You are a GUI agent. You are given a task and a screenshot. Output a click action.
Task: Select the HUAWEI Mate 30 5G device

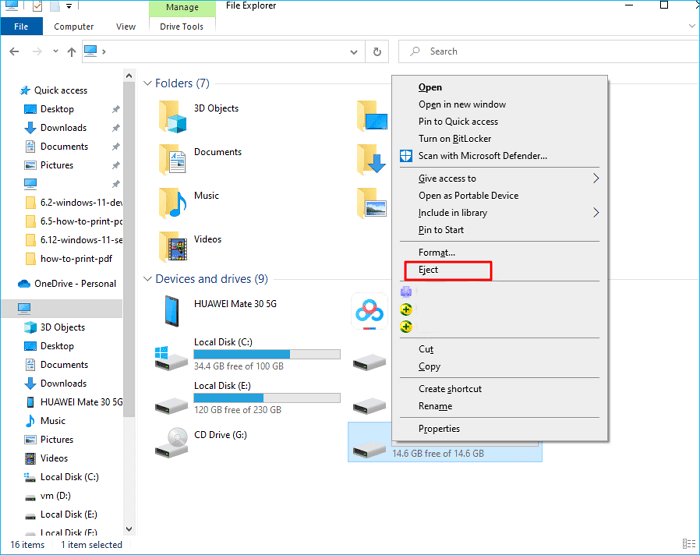click(172, 311)
